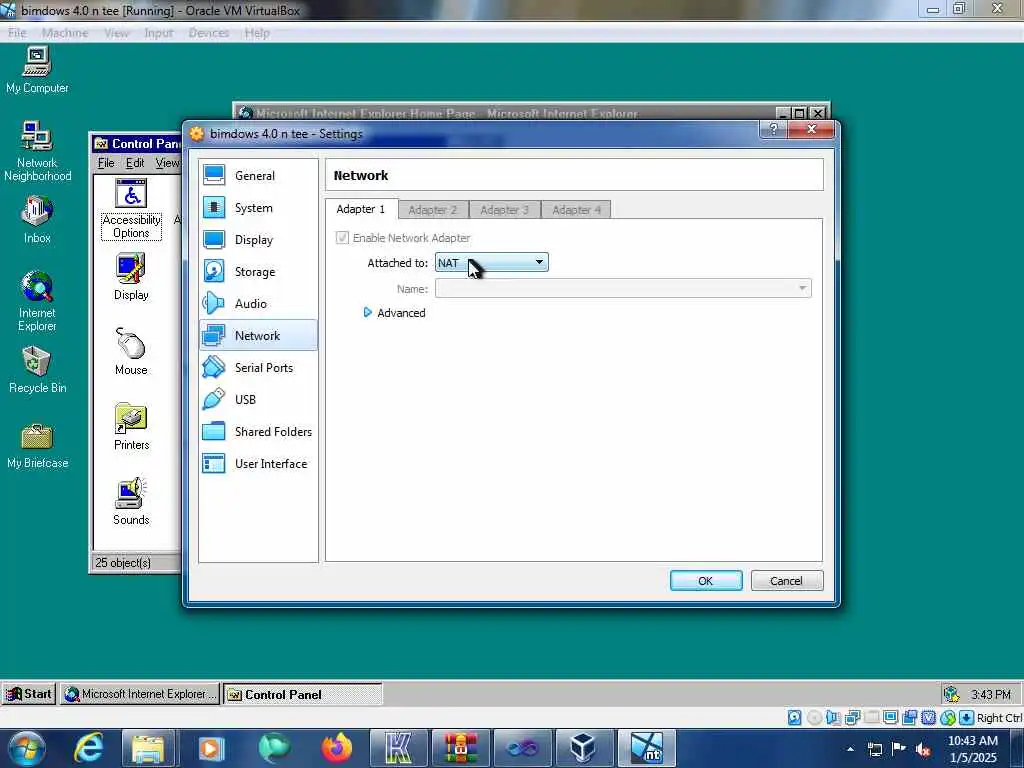Select Internet Explorer desktop icon
Screen dimensions: 1024x768
pos(37,301)
